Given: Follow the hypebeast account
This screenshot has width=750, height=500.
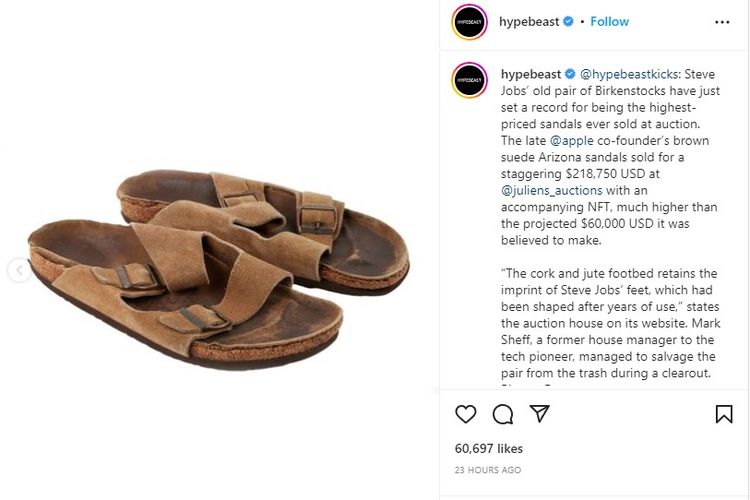Looking at the screenshot, I should click(x=609, y=22).
